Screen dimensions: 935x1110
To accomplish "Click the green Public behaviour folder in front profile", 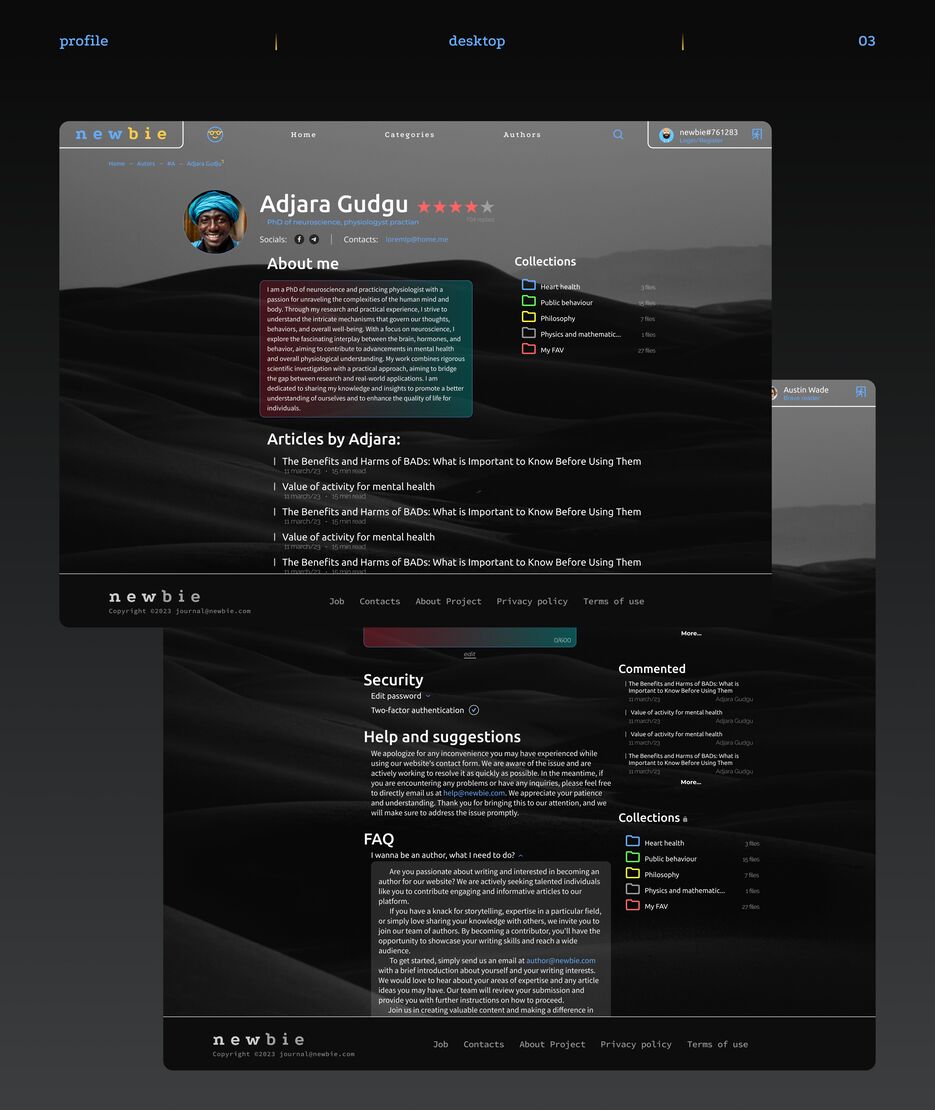I will 529,301.
